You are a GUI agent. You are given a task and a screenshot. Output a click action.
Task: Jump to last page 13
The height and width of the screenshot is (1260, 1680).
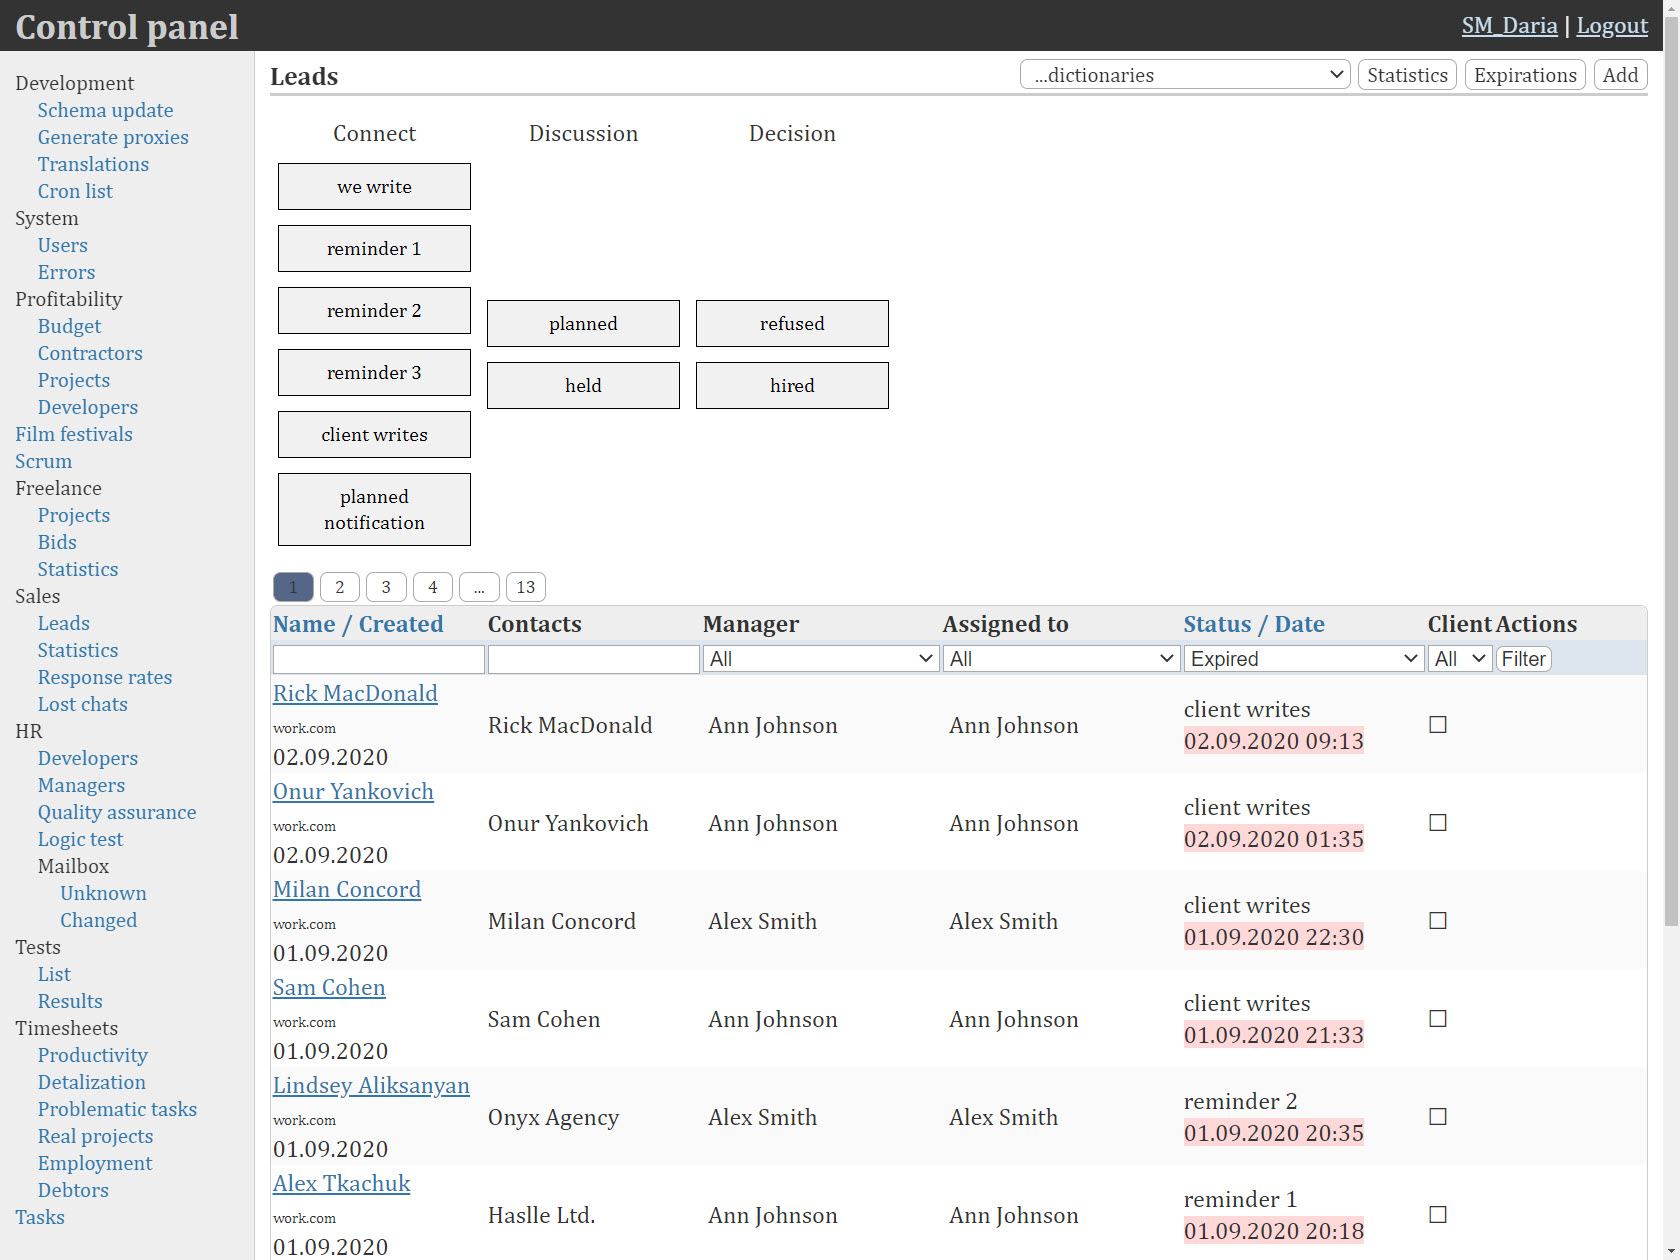(x=526, y=587)
